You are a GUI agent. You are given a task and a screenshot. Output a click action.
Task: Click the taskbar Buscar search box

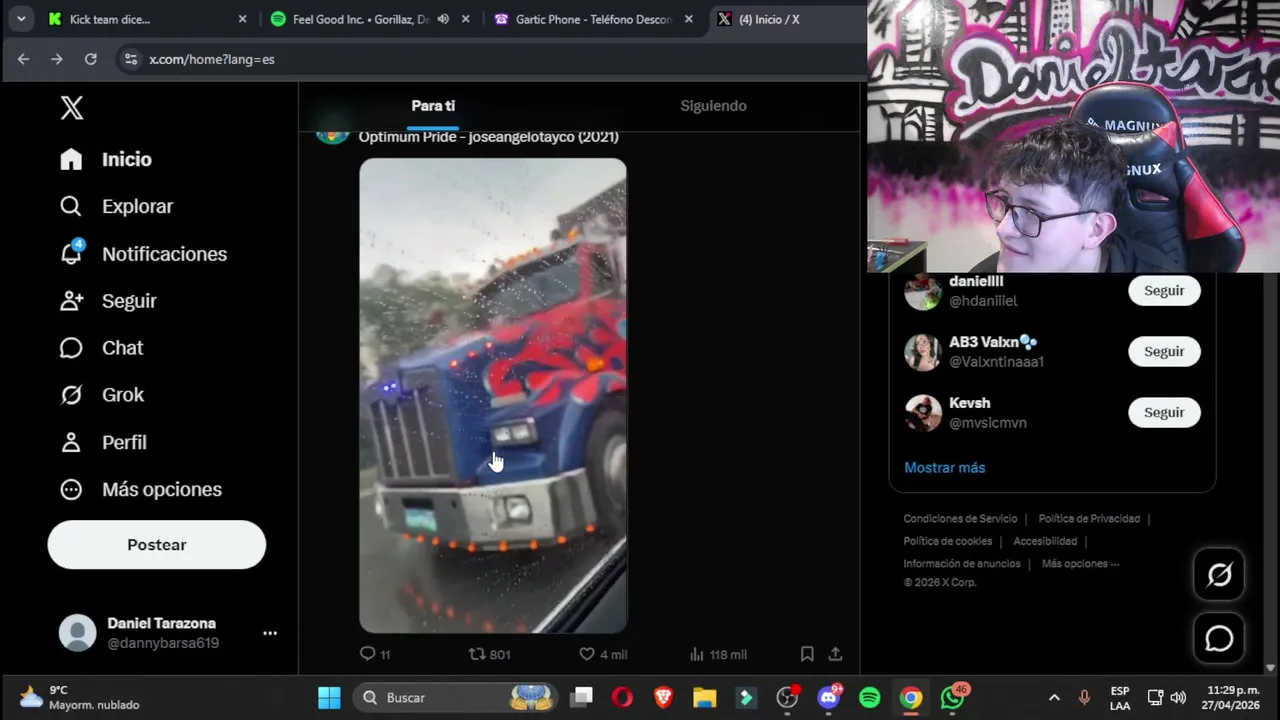click(x=457, y=697)
